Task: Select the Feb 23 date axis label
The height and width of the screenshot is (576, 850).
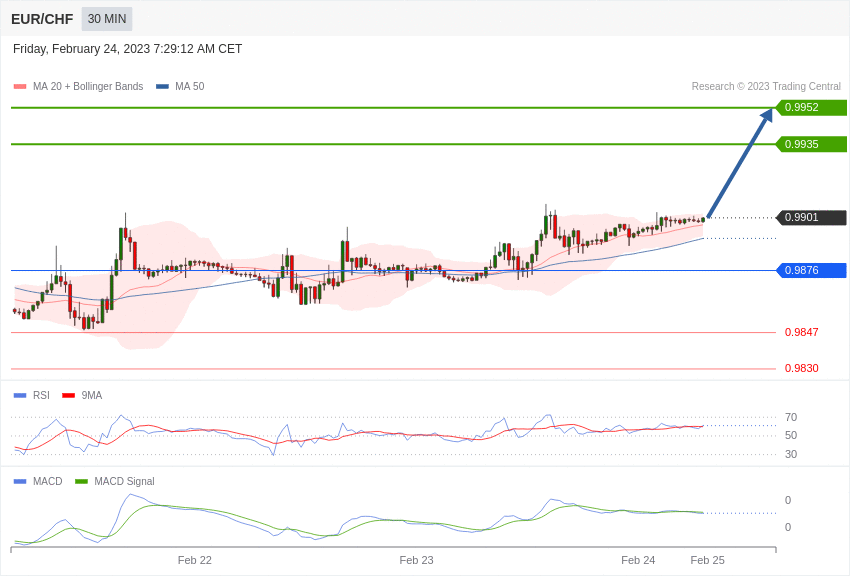Action: (x=417, y=560)
